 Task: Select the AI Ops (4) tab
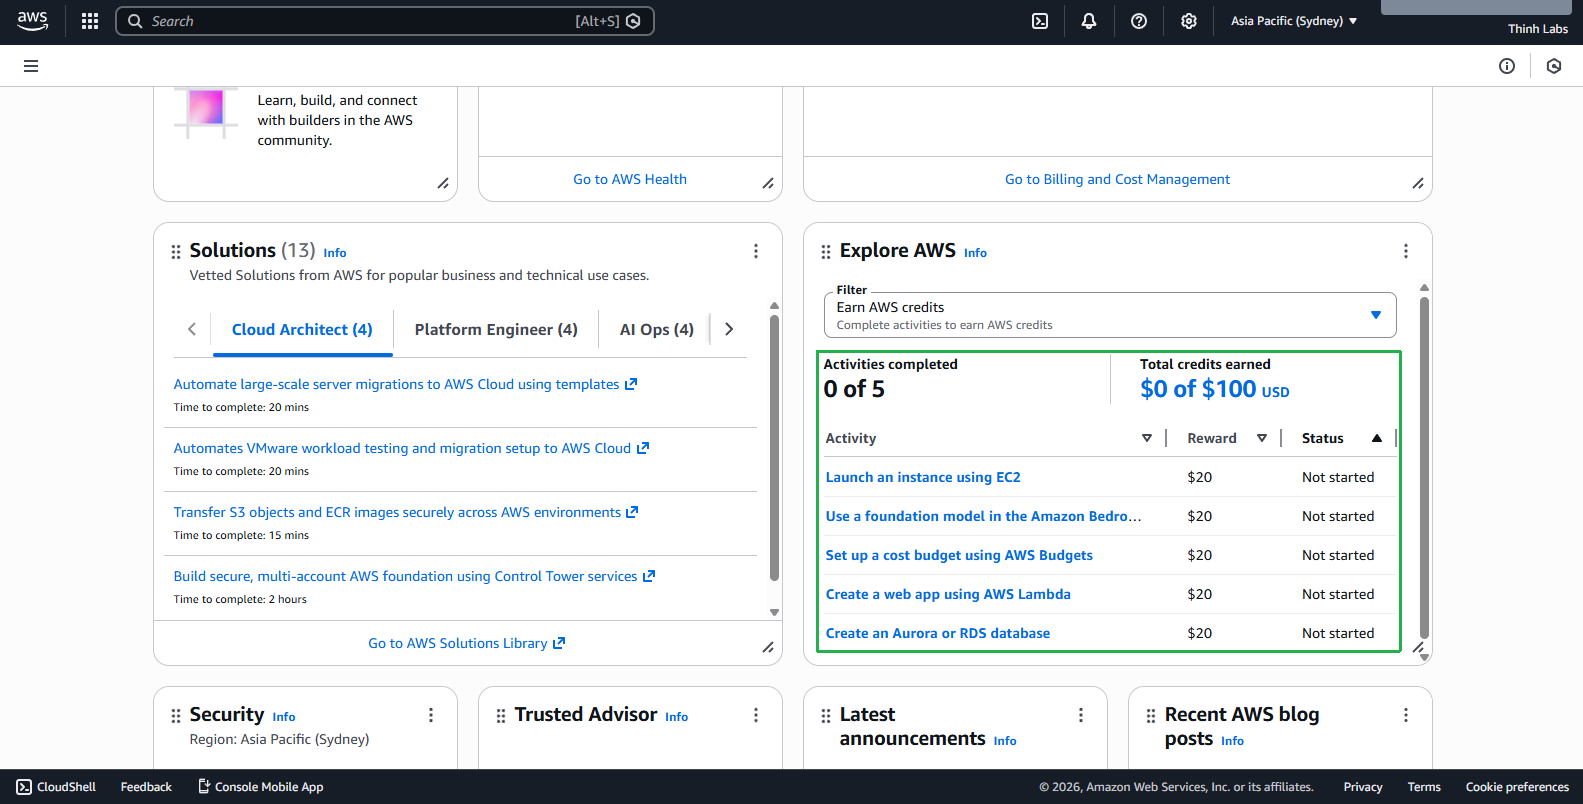[x=656, y=330]
